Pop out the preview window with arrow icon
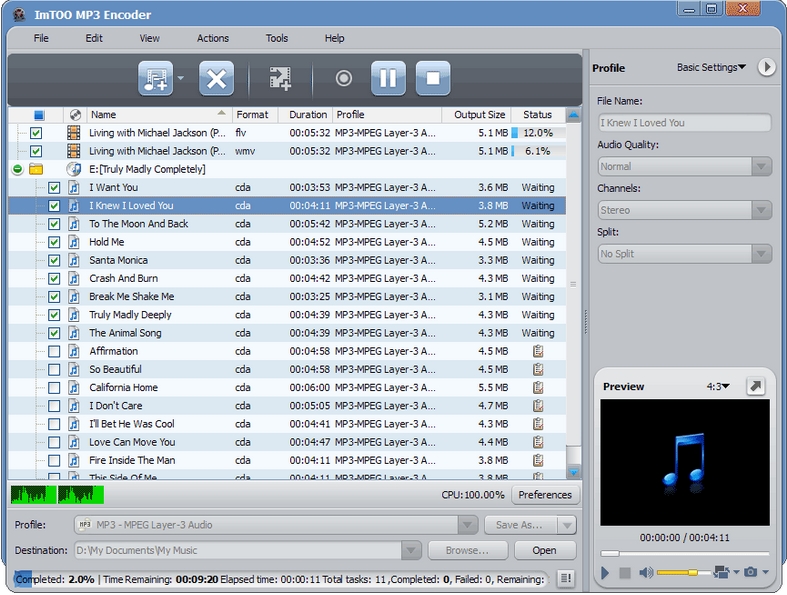 point(755,386)
